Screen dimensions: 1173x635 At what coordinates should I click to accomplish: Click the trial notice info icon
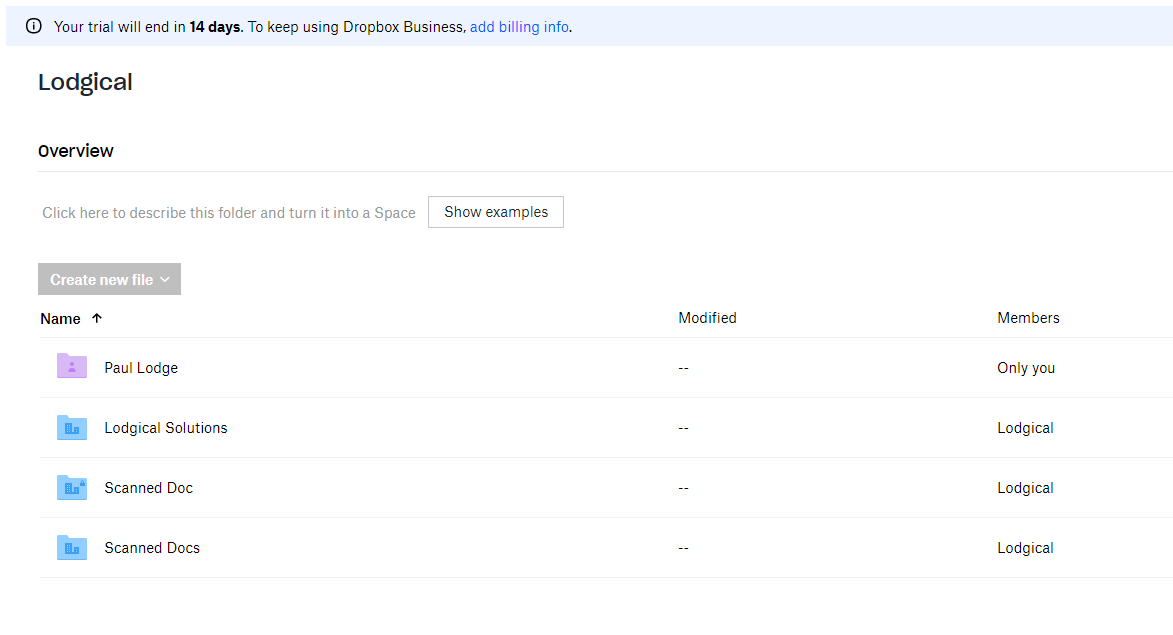click(x=34, y=27)
